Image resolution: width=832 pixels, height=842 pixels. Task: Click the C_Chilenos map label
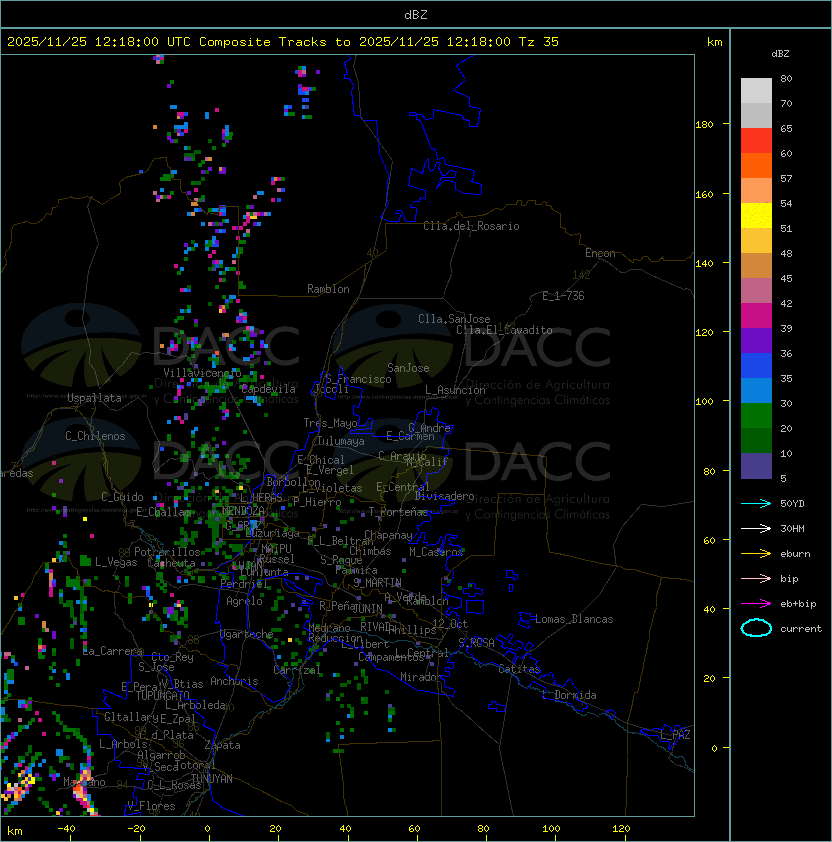point(95,436)
